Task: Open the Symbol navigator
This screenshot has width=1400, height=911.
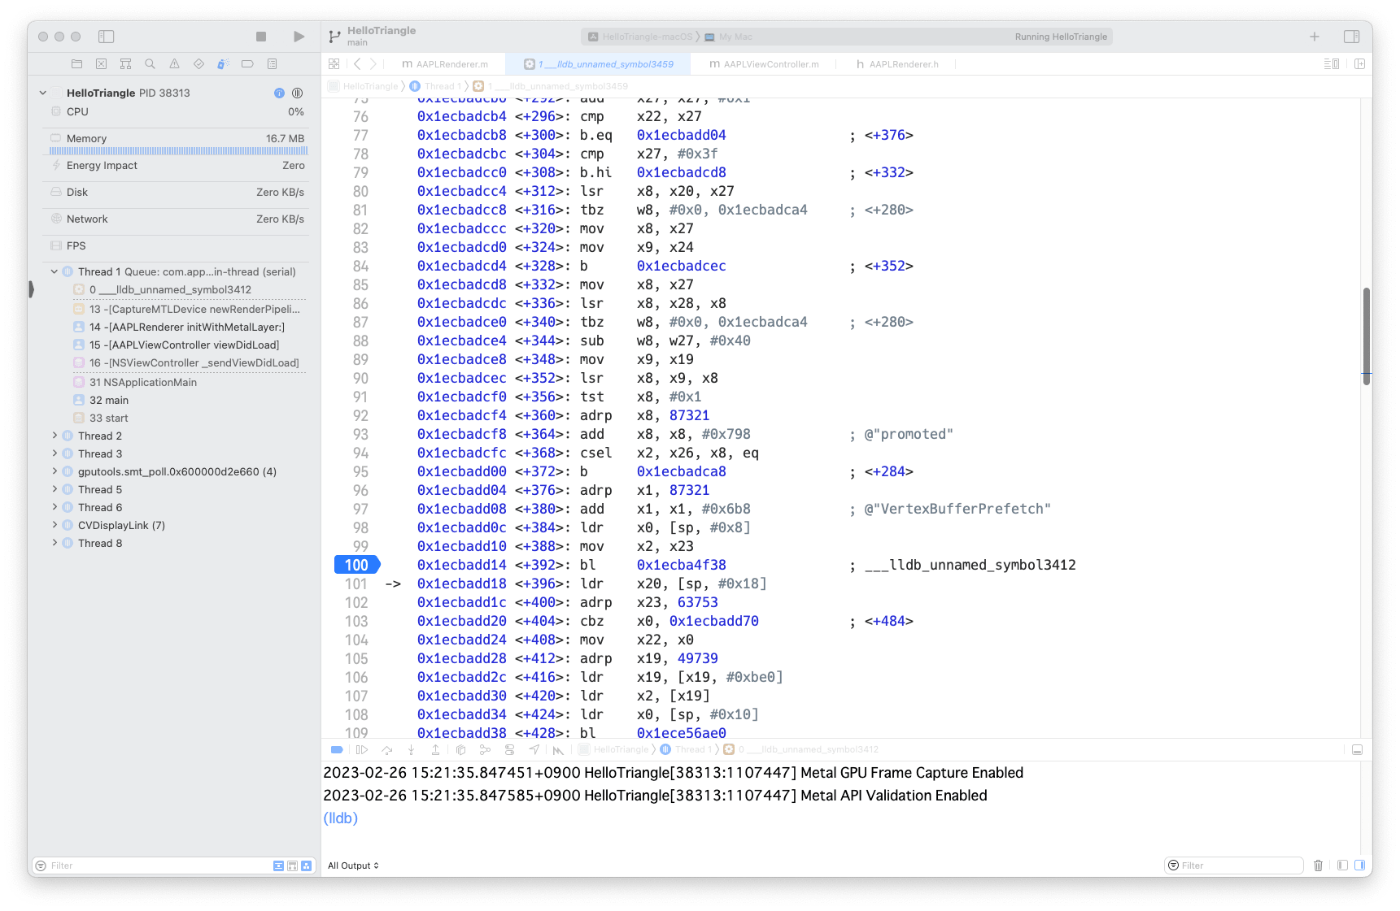Action: point(125,64)
